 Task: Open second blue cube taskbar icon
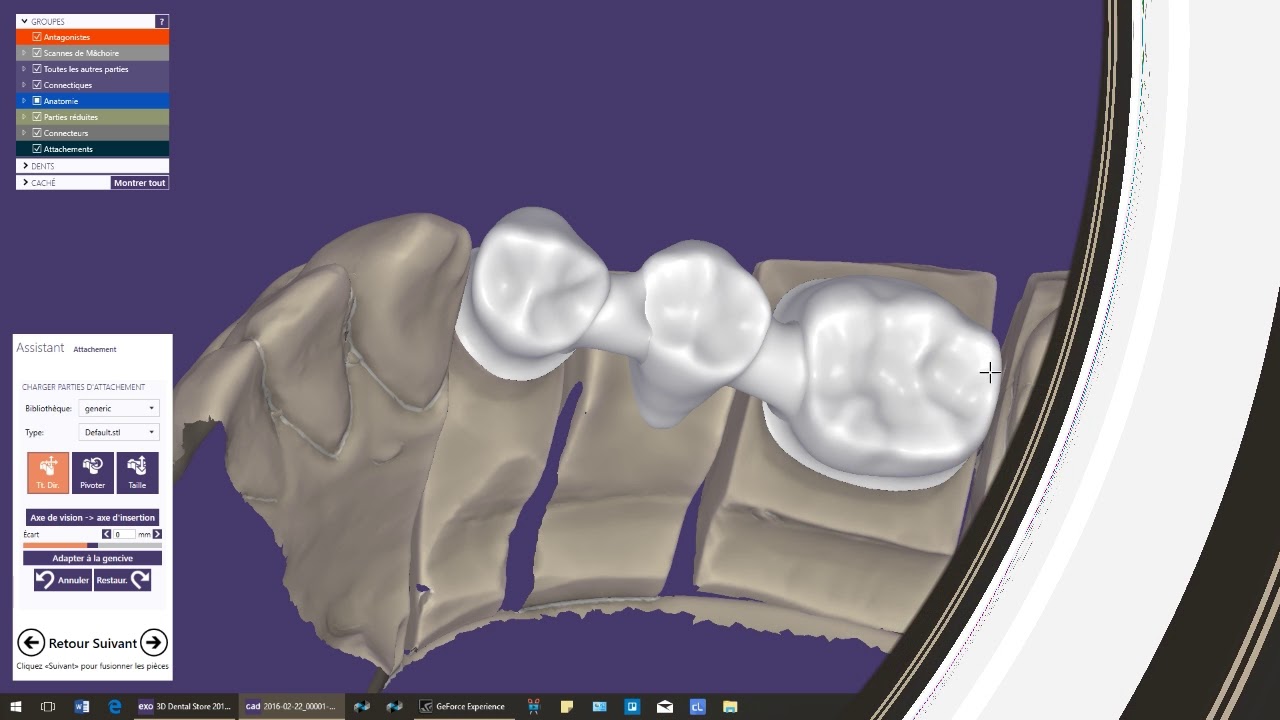coord(394,706)
